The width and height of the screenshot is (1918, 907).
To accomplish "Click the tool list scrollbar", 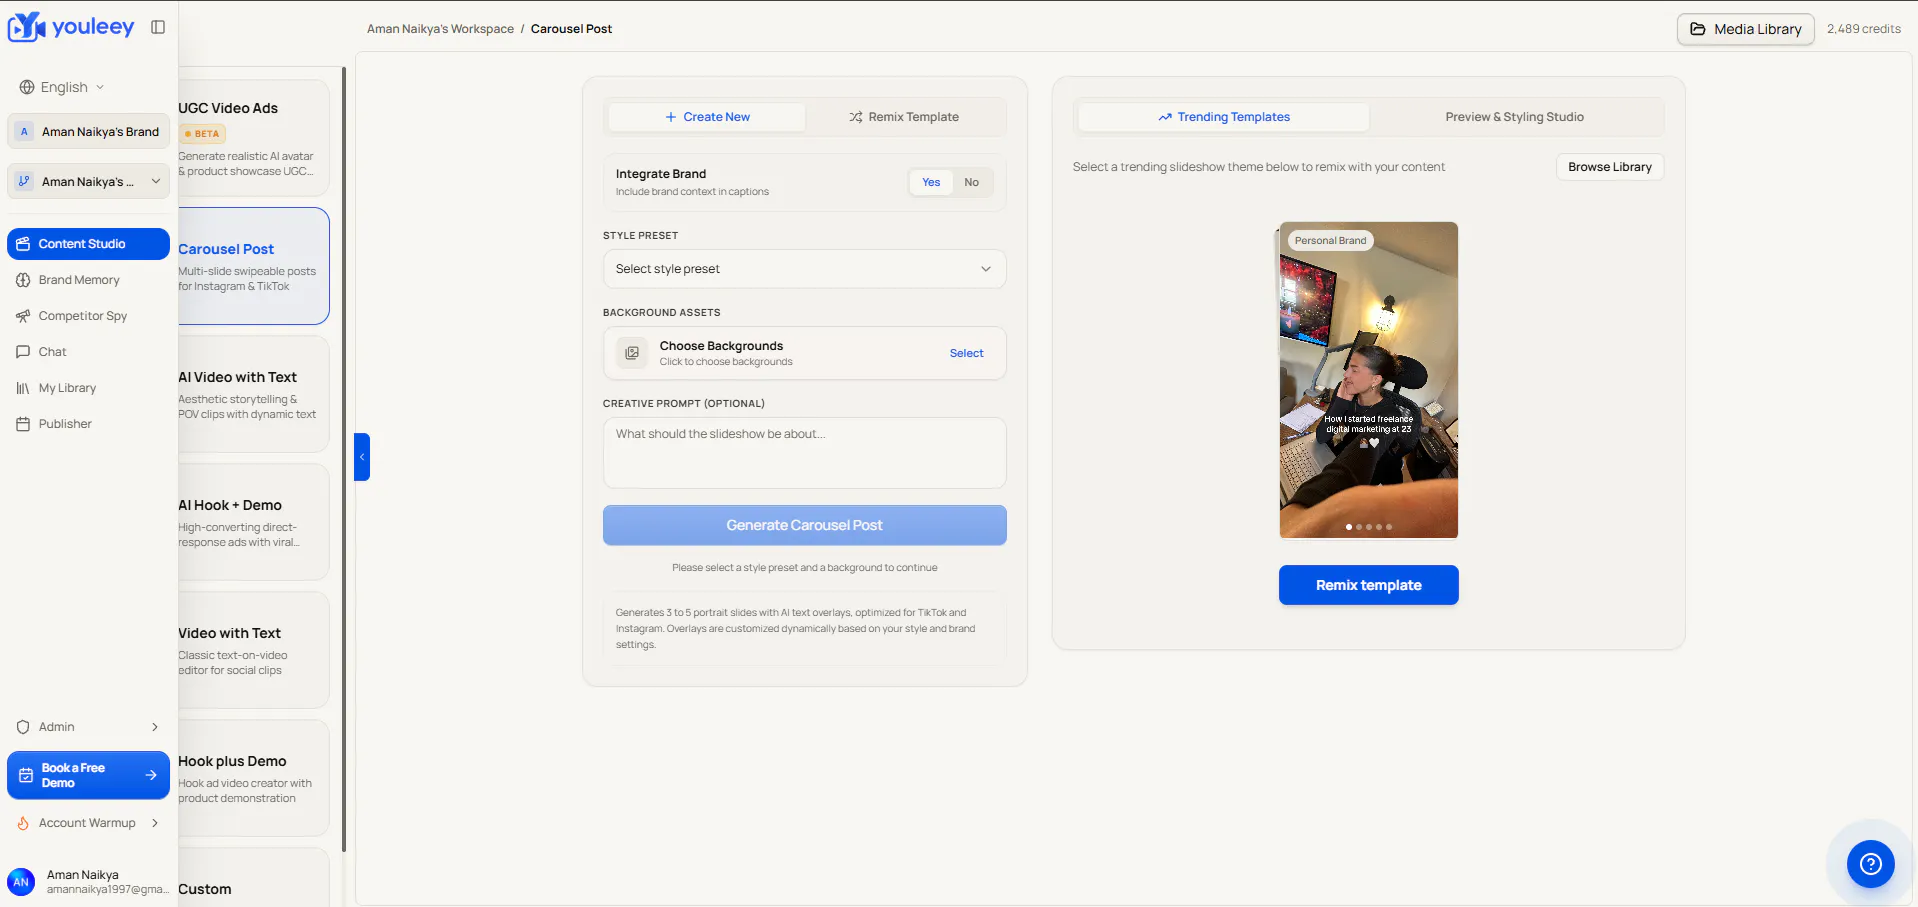I will [344, 460].
